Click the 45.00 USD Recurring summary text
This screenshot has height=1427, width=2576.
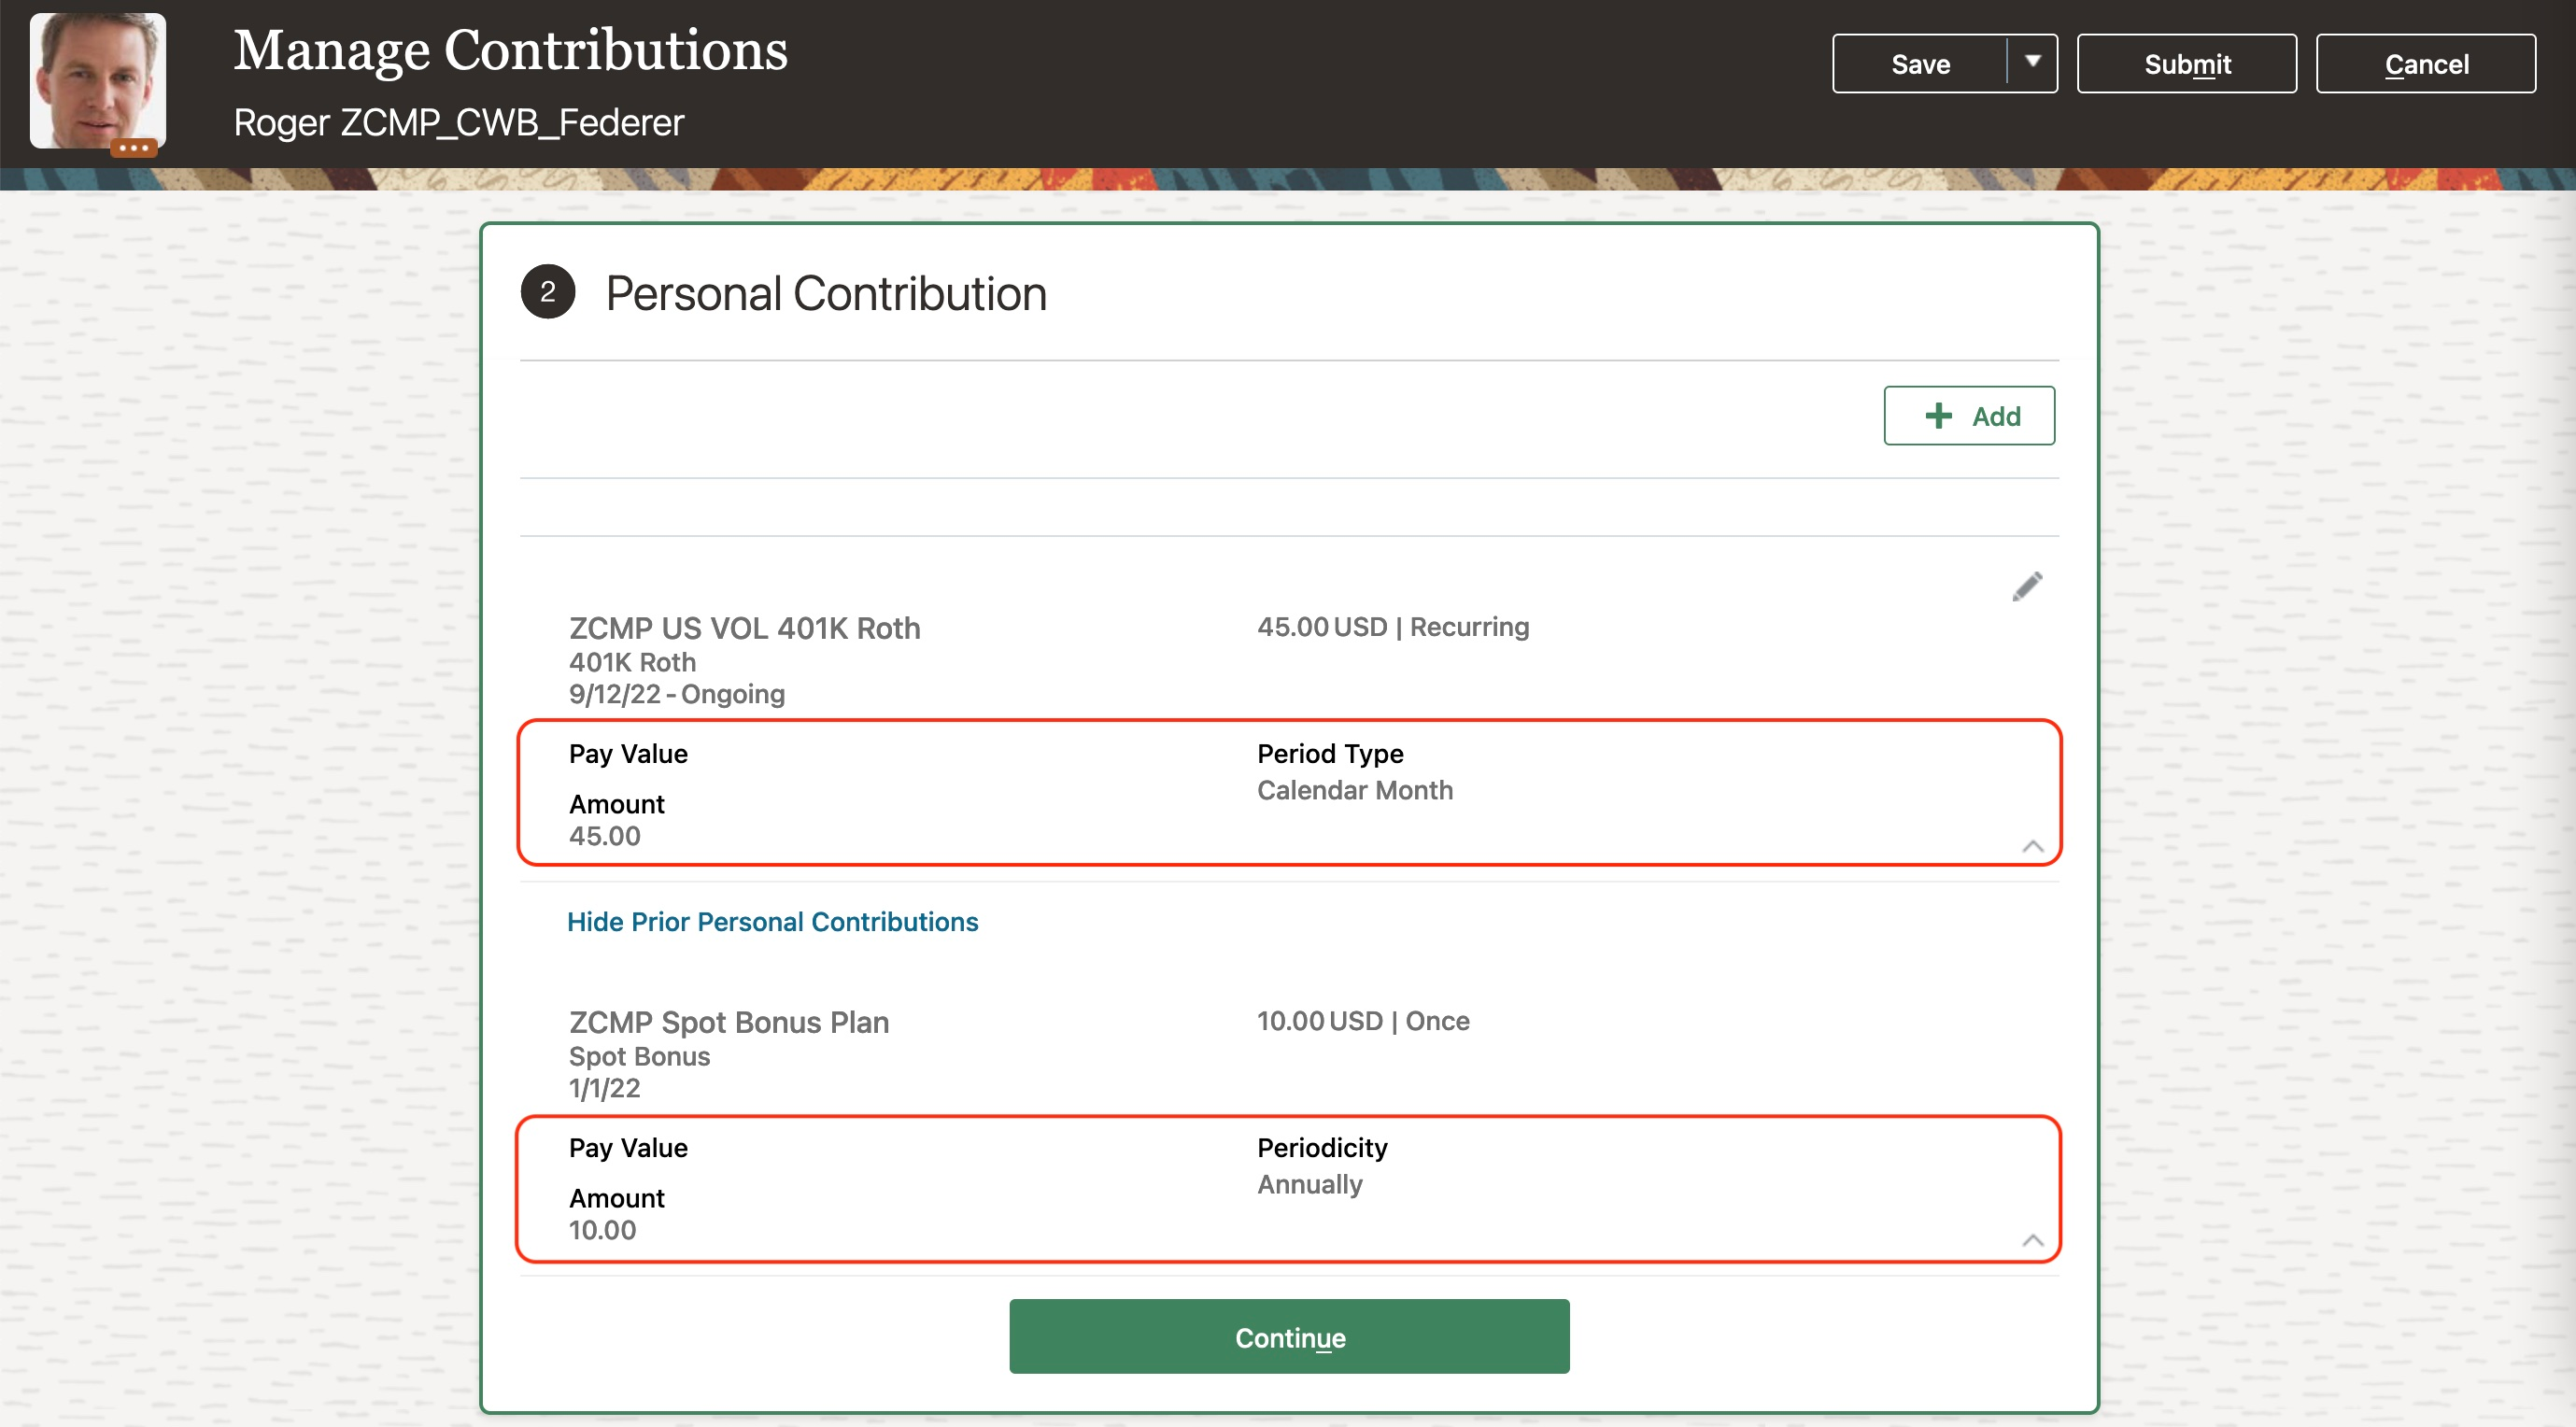(1392, 627)
